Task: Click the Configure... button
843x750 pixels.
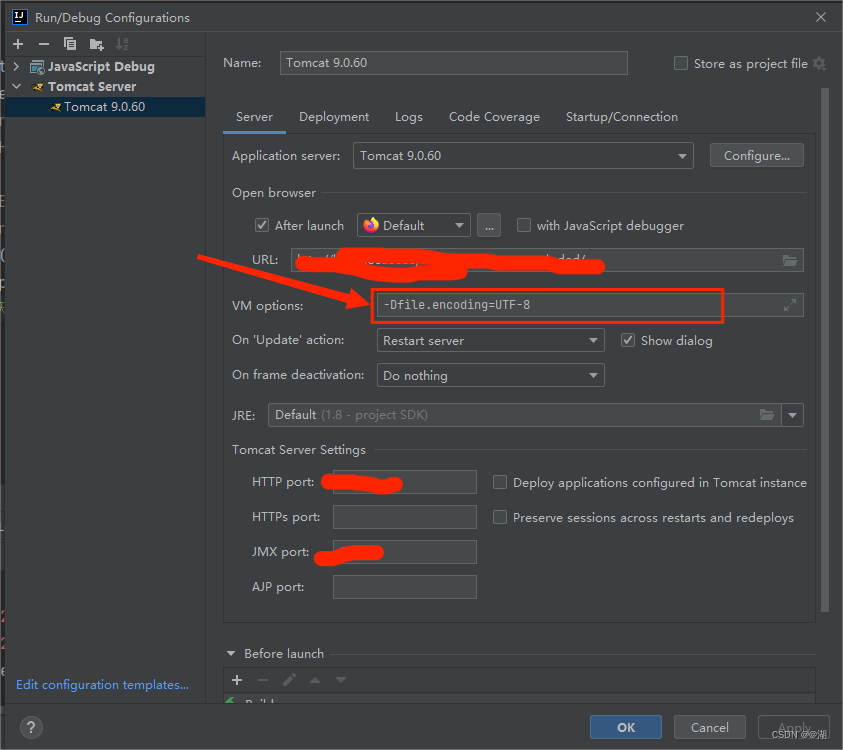Action: [756, 155]
